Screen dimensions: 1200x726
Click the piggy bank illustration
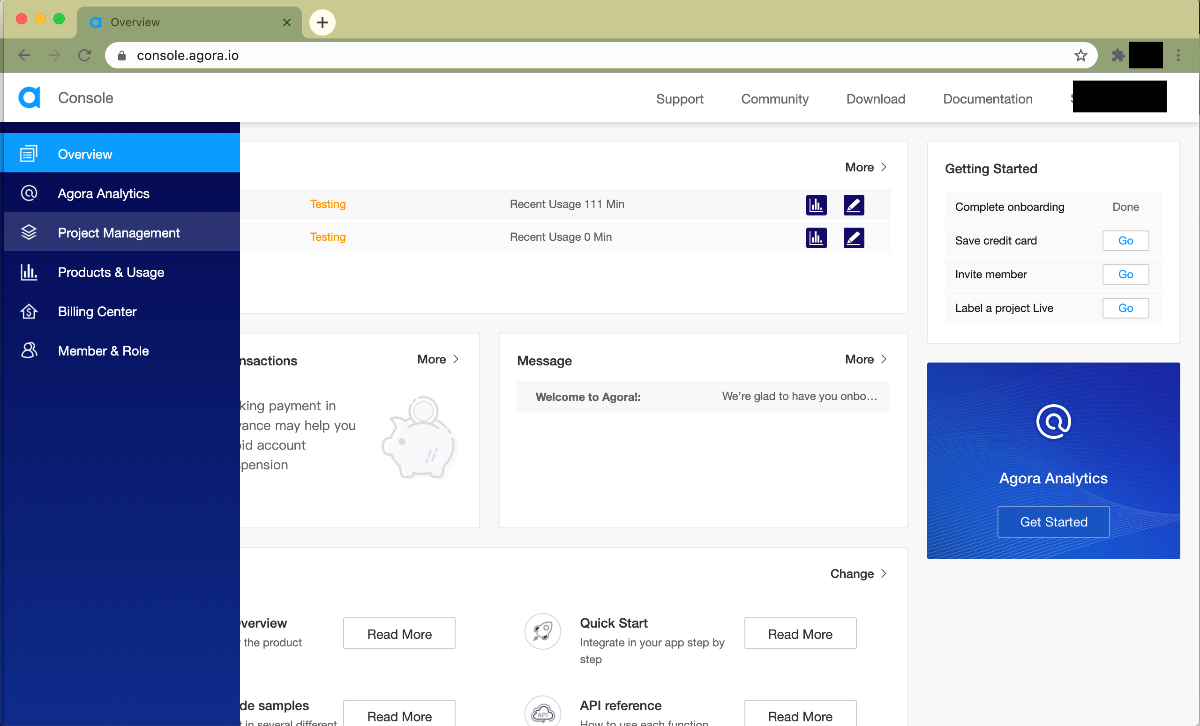(420, 437)
